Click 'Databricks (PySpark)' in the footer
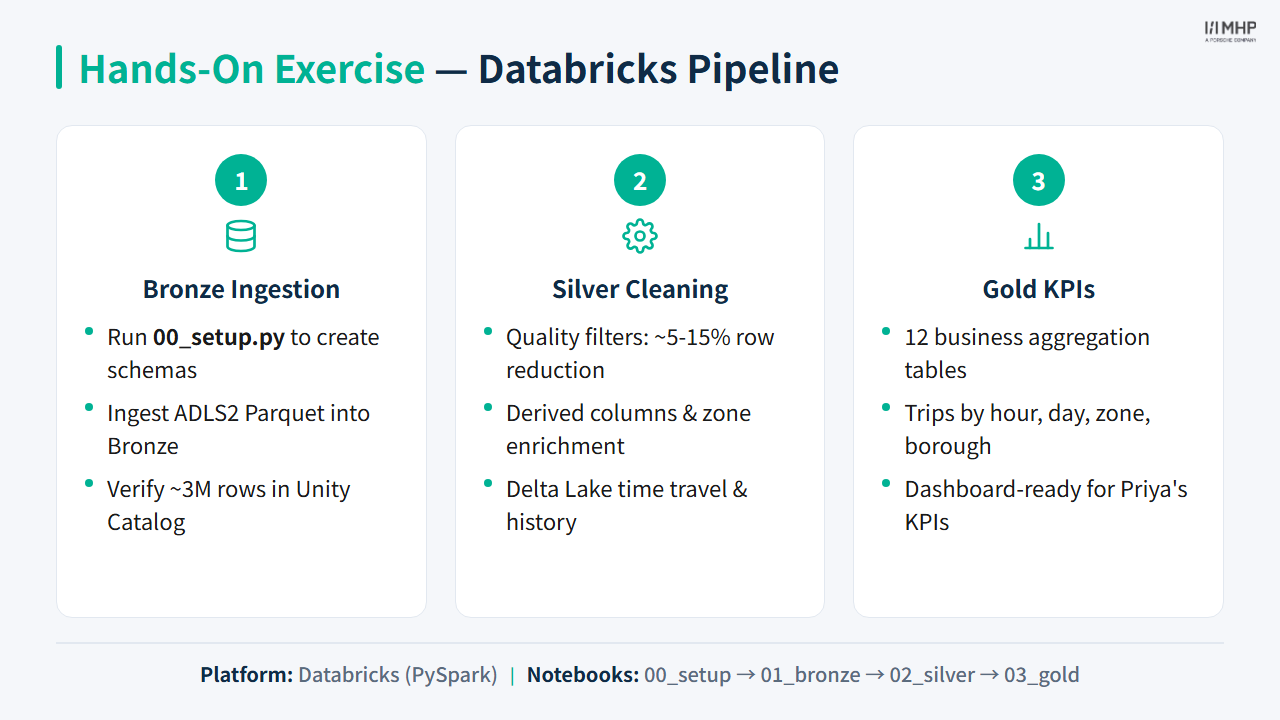The width and height of the screenshot is (1280, 720). tap(398, 674)
